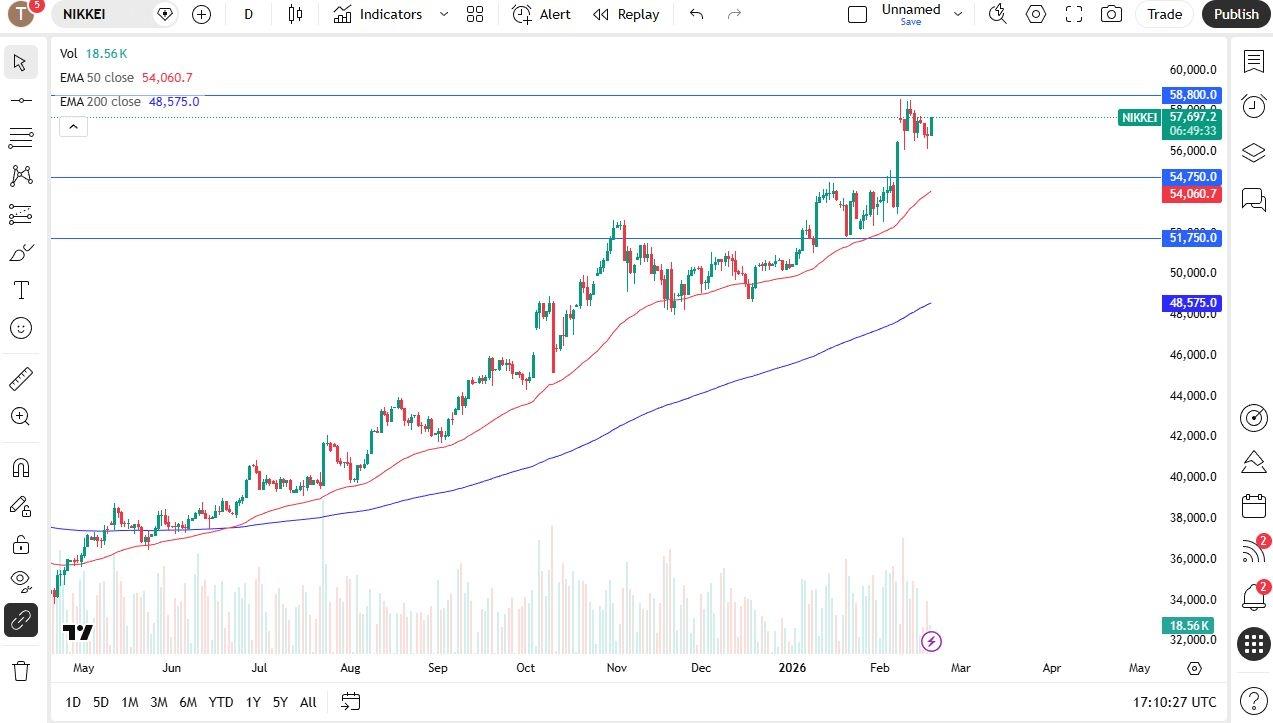
Task: Select the Trend Line tool
Action: (21, 99)
